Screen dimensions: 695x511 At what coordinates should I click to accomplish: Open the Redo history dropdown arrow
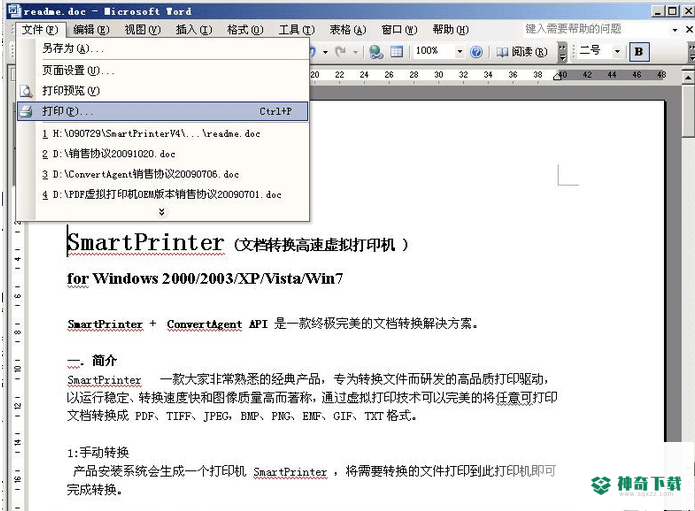355,52
